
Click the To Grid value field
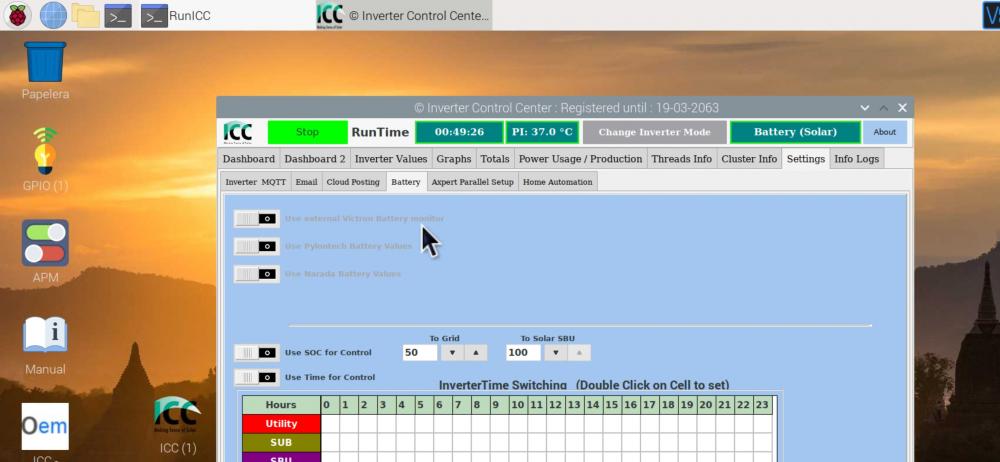420,353
